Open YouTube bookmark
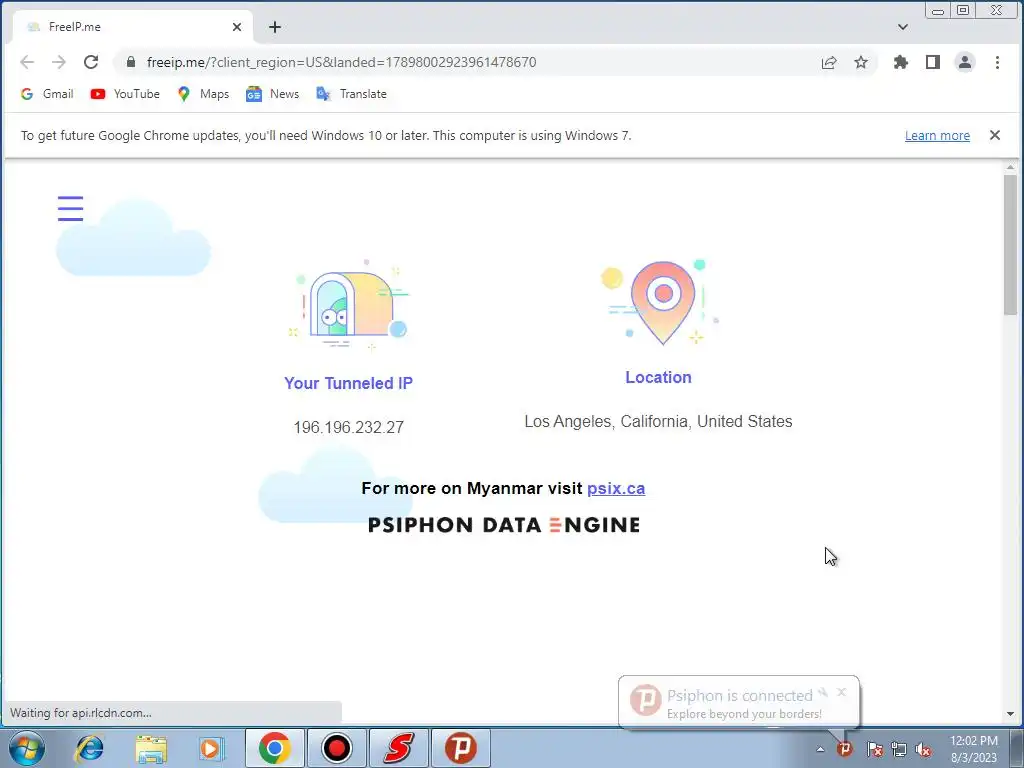Image resolution: width=1024 pixels, height=768 pixels. pos(125,94)
